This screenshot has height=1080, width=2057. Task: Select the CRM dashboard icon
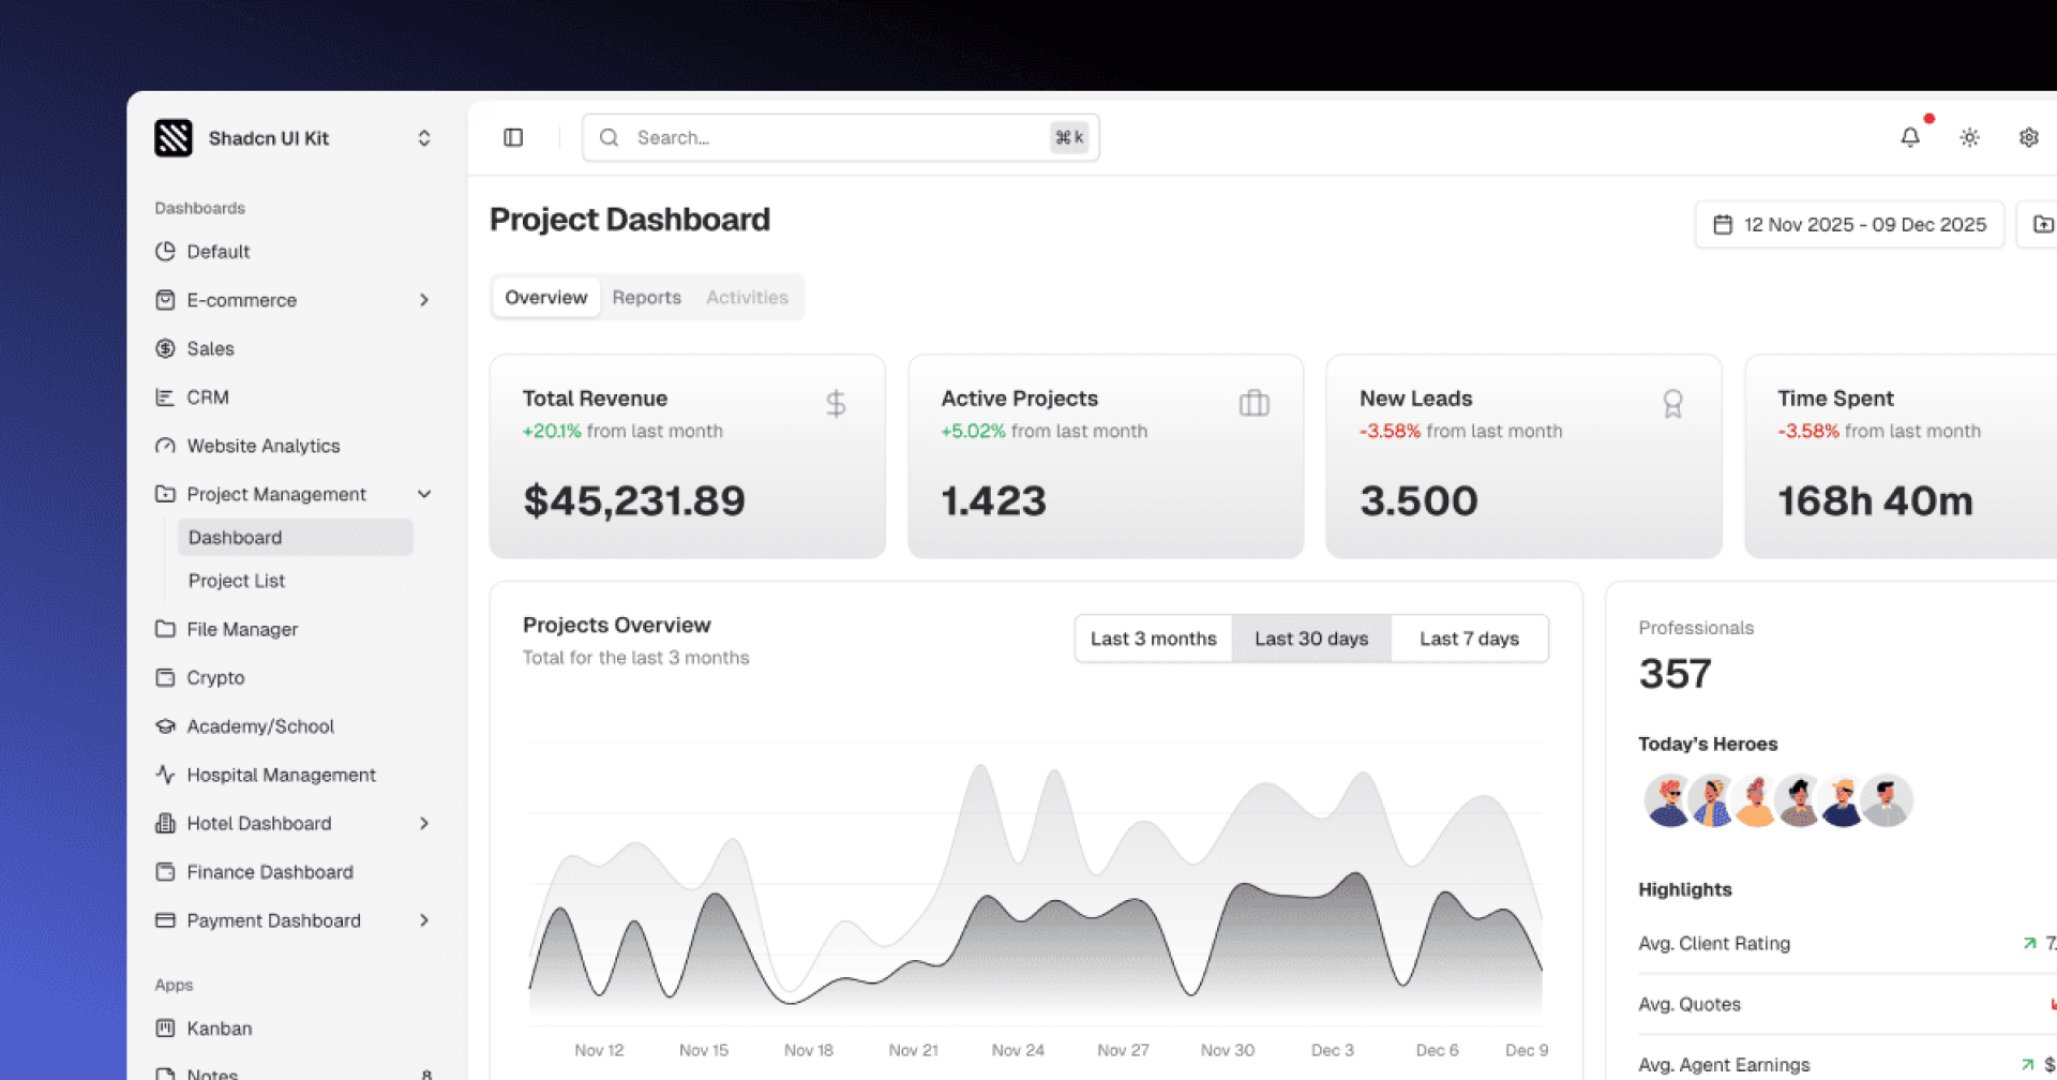click(x=165, y=397)
